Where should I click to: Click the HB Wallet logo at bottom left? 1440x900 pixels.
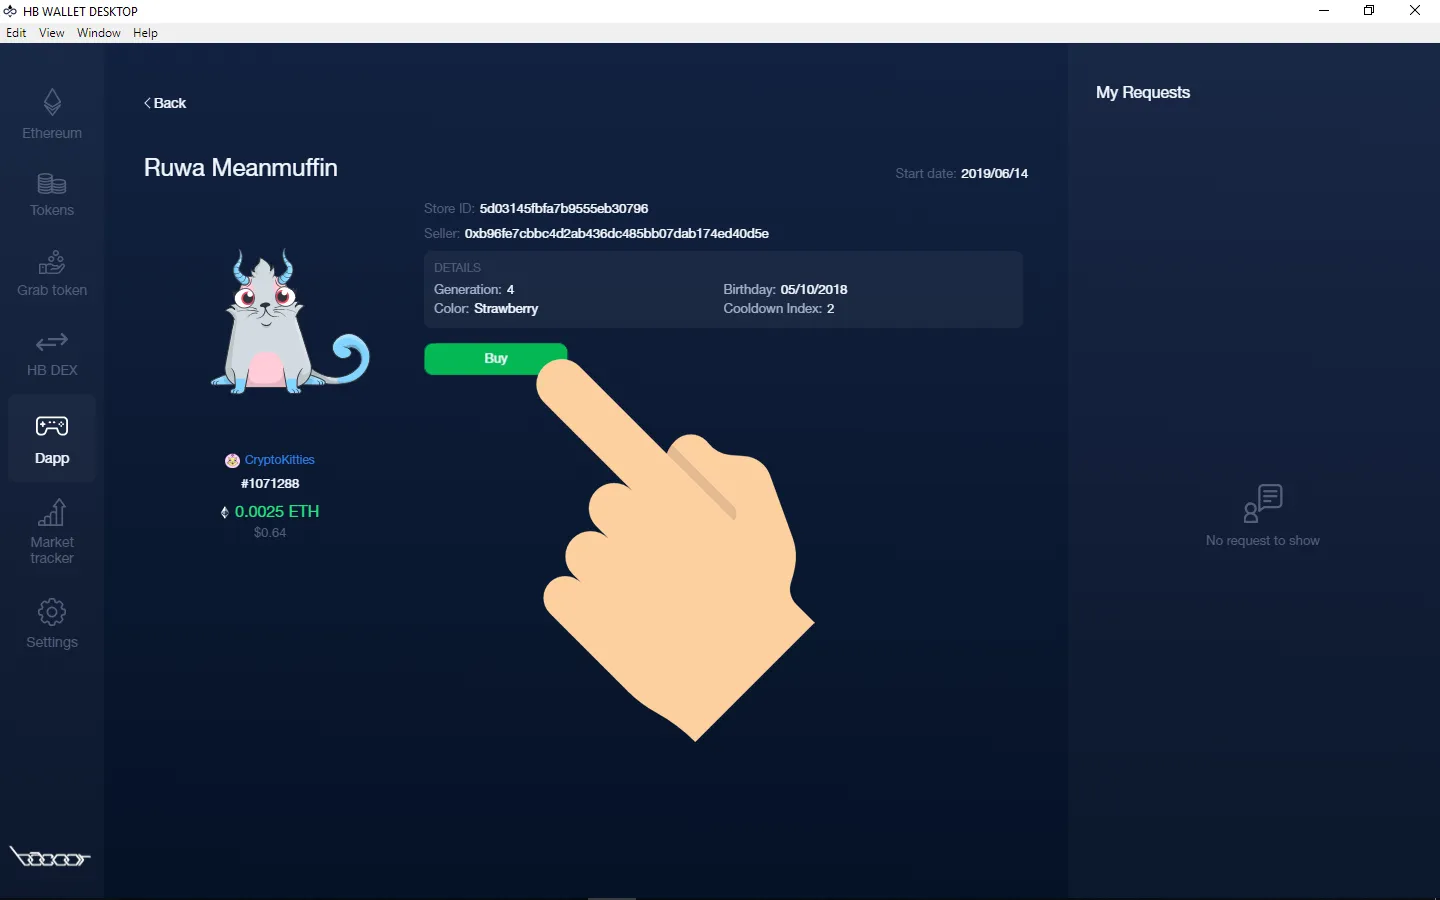pos(50,858)
